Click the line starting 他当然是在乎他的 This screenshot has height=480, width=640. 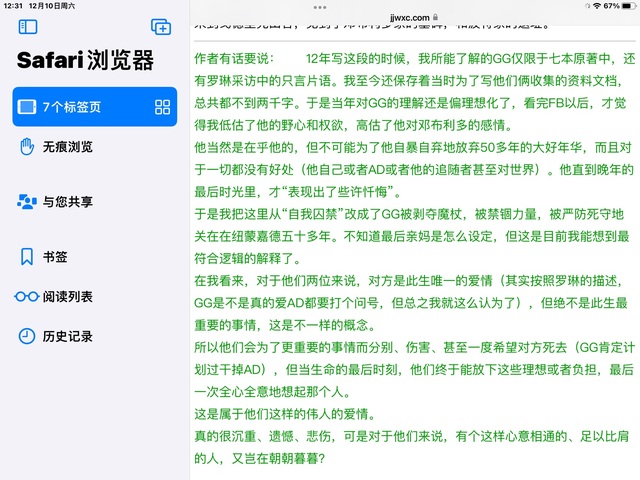(413, 147)
